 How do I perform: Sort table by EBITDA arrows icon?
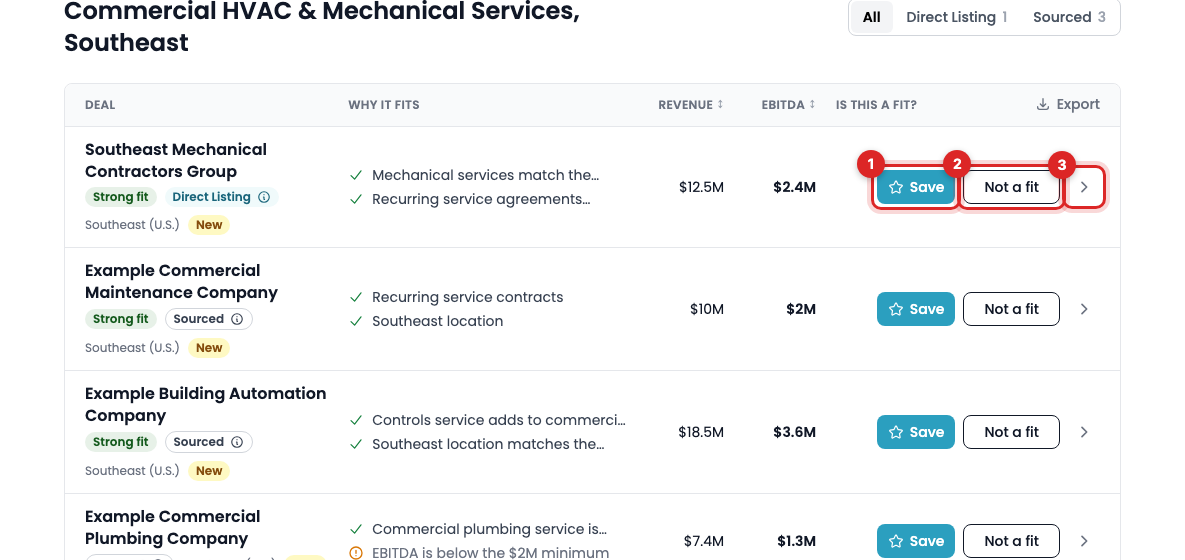[x=812, y=104]
